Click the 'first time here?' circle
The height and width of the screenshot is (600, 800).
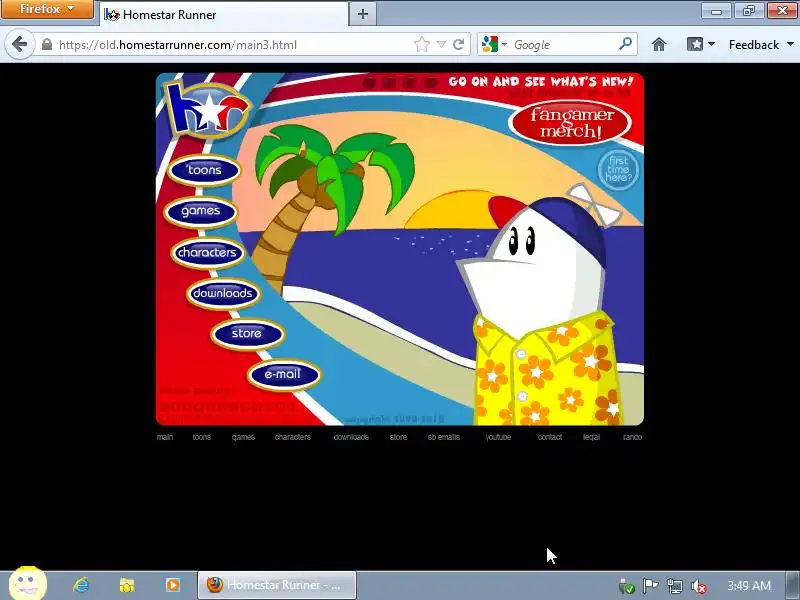618,169
